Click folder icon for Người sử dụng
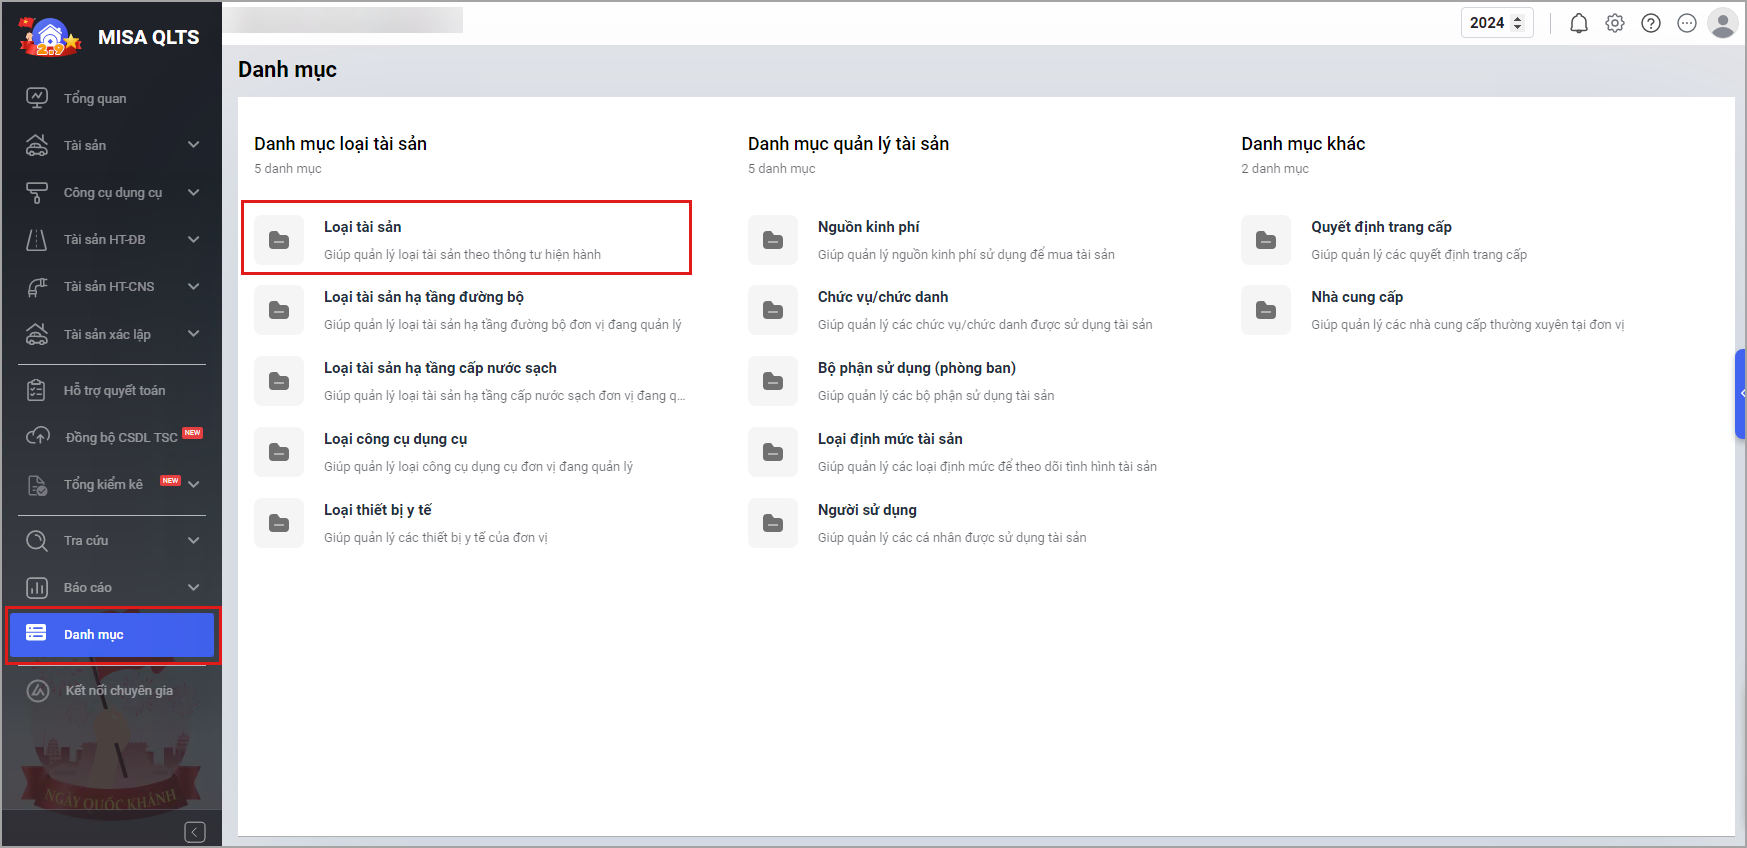1747x848 pixels. click(773, 523)
